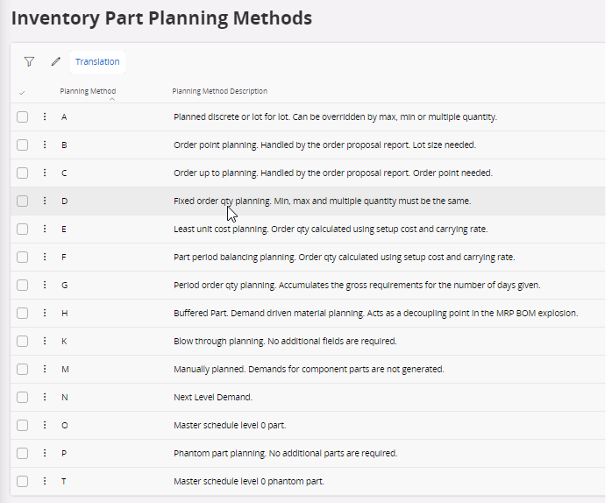Open three-dot menu for method D

pos(45,201)
